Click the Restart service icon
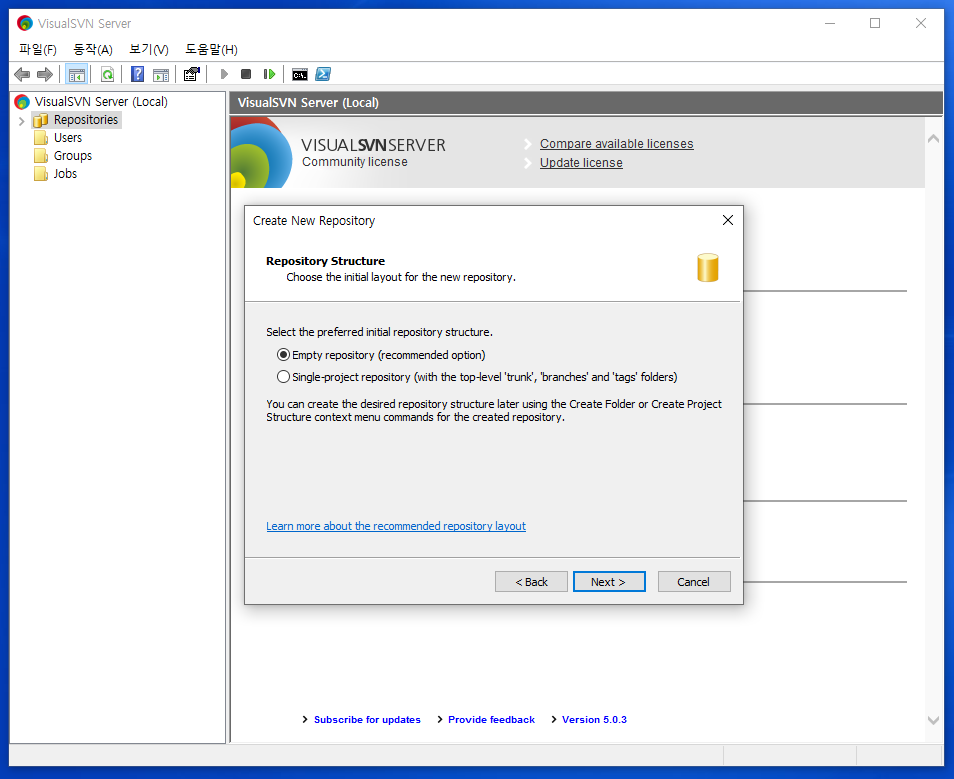 point(269,74)
